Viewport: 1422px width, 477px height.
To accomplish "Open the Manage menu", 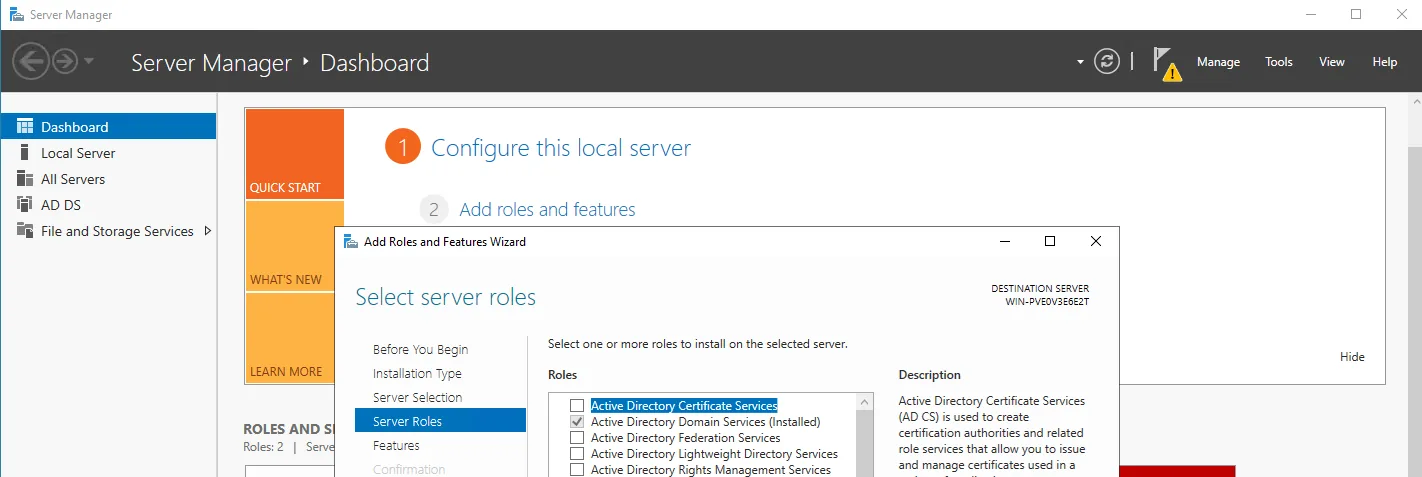I will 1218,62.
